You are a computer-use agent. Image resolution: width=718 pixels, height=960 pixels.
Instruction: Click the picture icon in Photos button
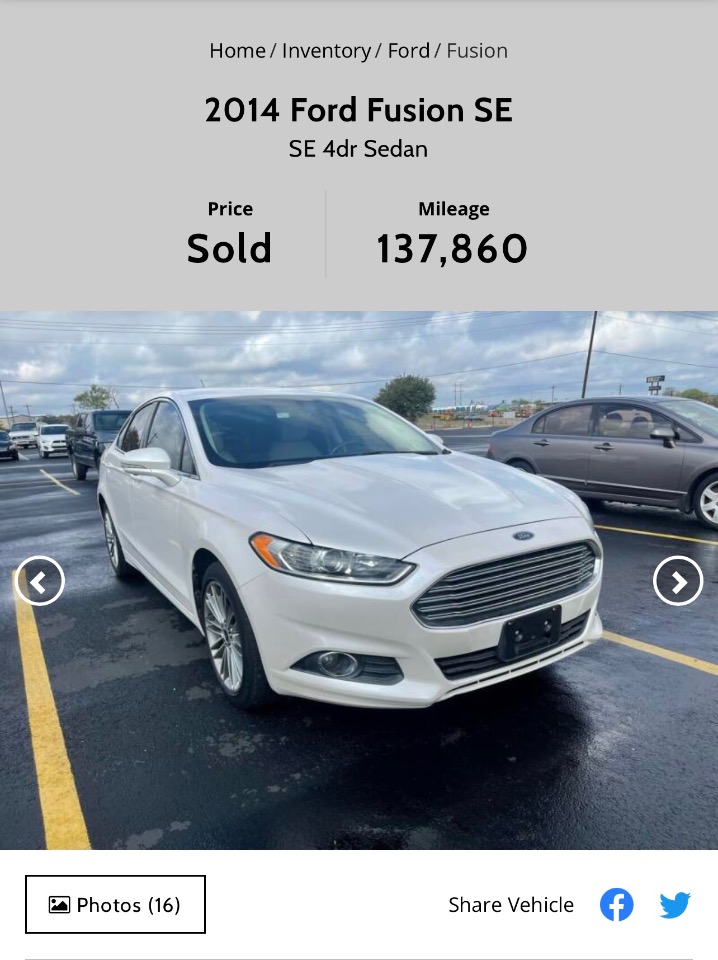pos(59,904)
